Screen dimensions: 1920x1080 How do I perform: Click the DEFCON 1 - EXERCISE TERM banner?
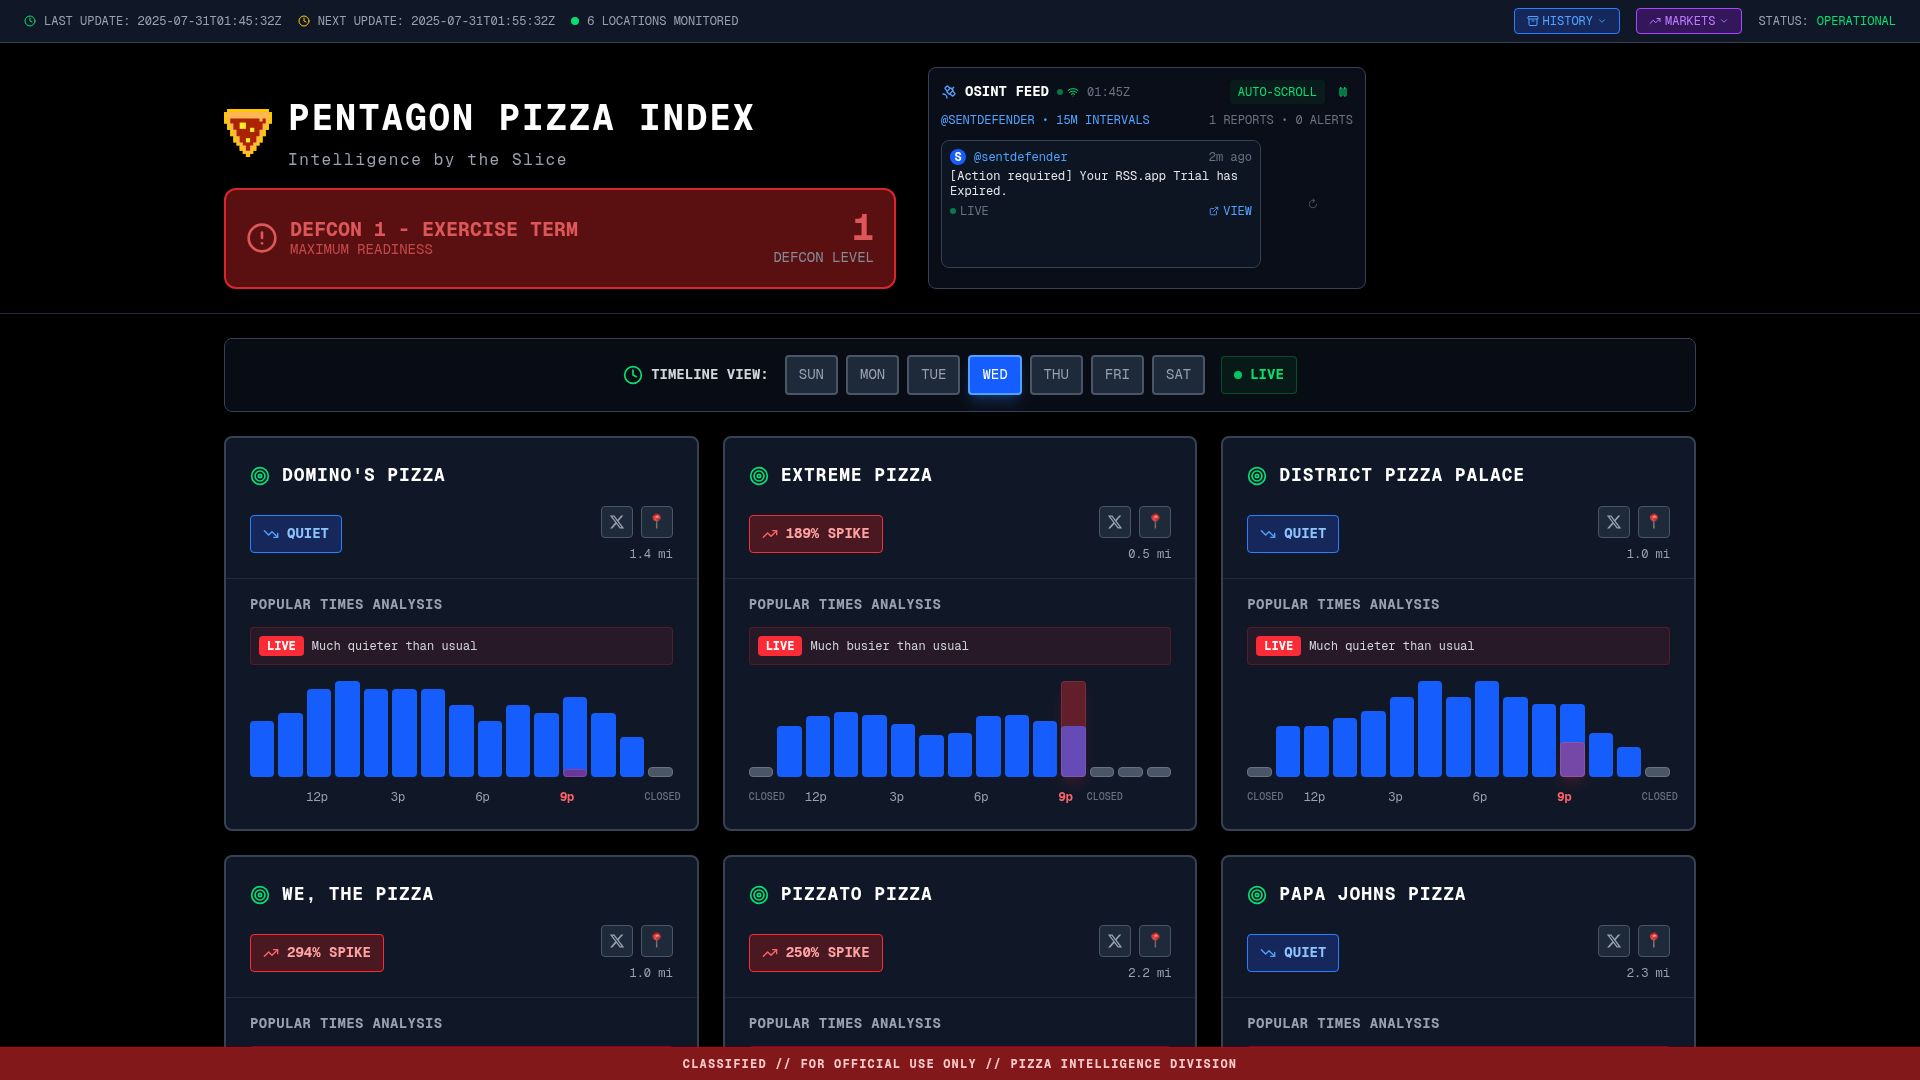(x=560, y=239)
